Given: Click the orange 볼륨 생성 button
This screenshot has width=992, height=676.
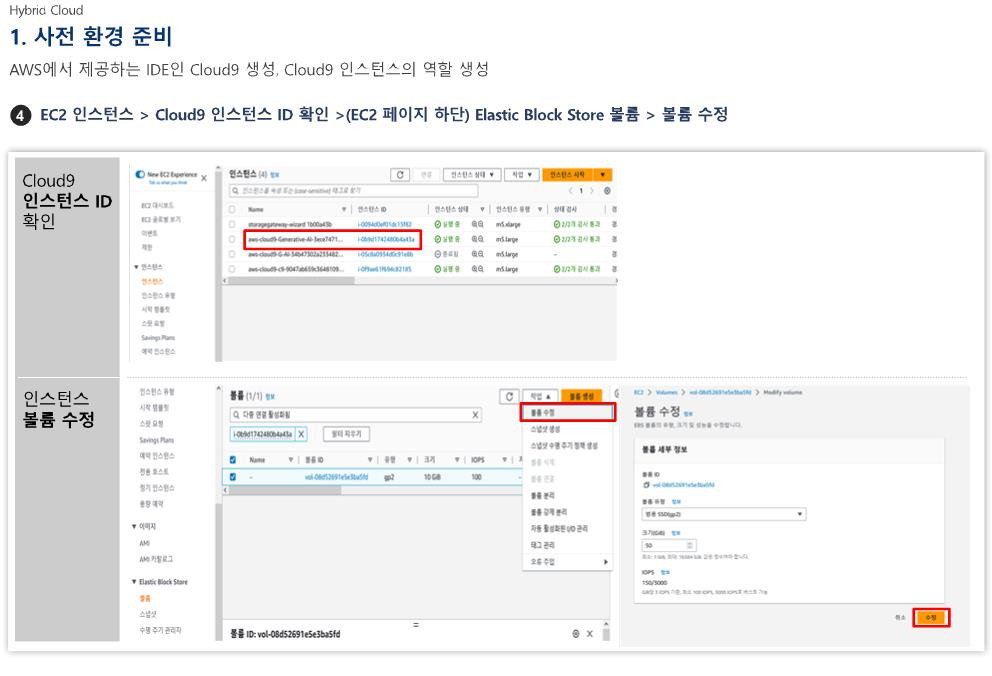Looking at the screenshot, I should (x=581, y=396).
